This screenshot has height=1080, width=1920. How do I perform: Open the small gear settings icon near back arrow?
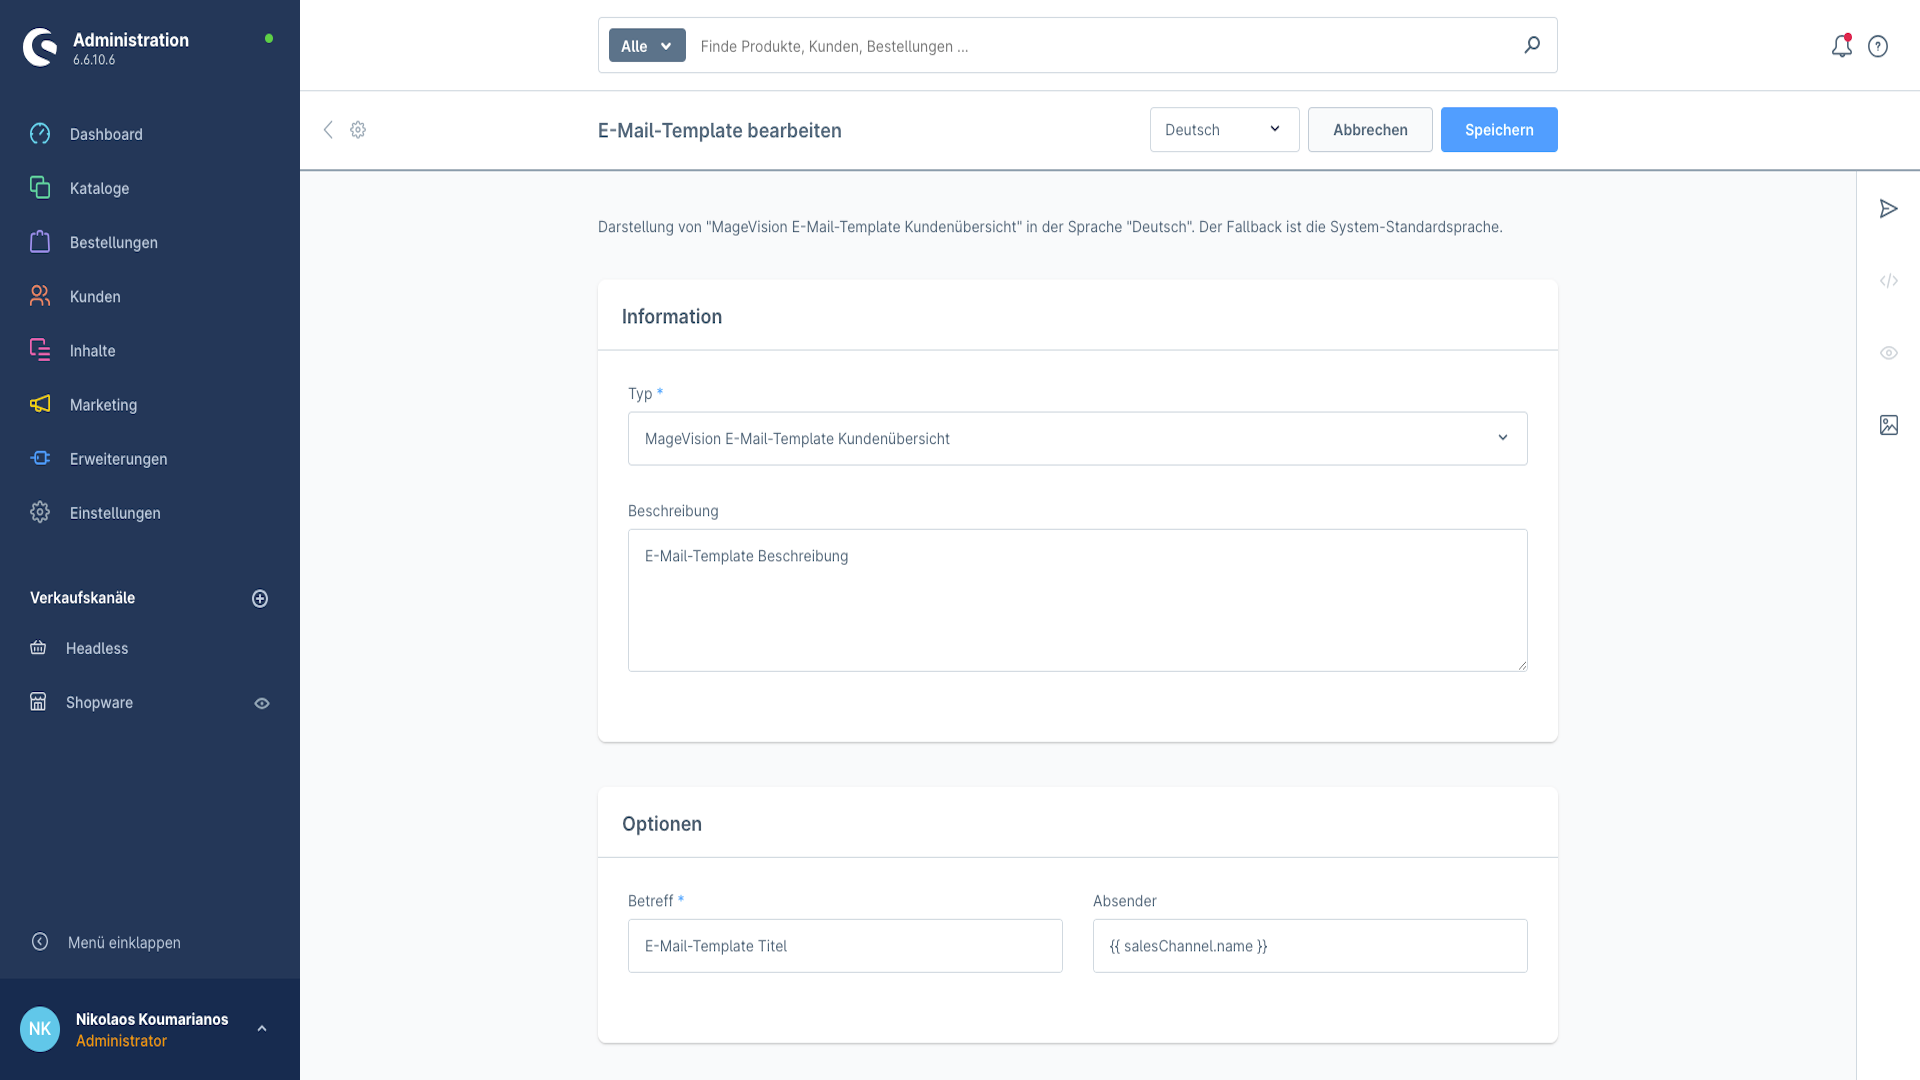point(358,130)
